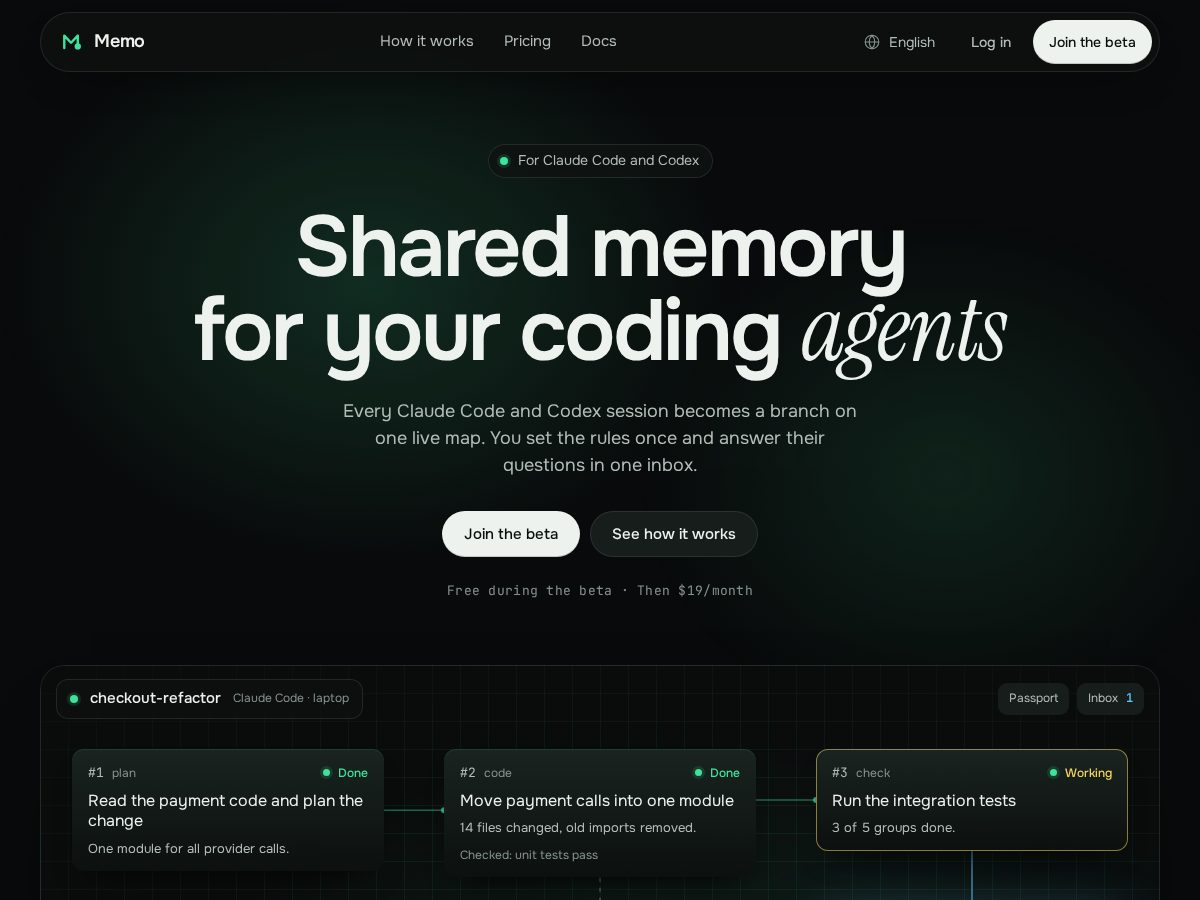Click the hero Join the beta button

pos(511,534)
